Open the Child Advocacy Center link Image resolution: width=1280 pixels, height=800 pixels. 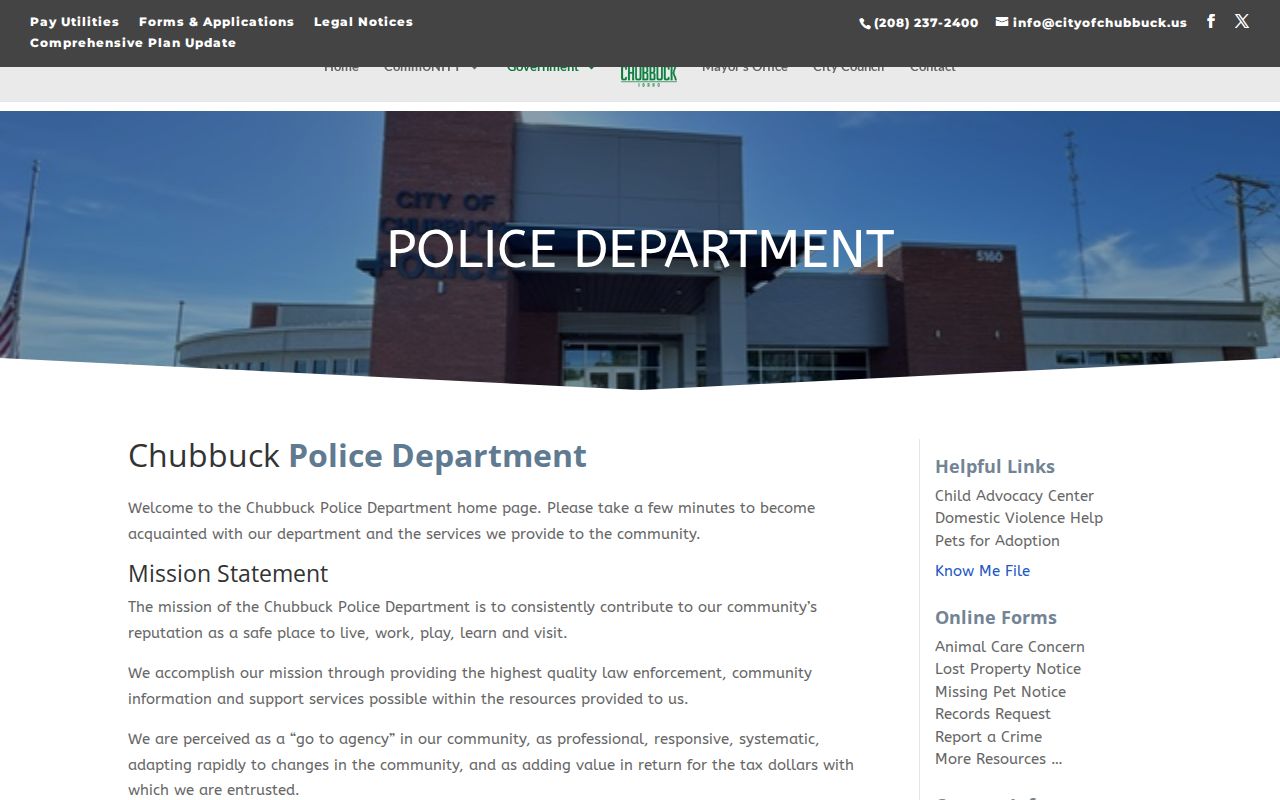1014,496
